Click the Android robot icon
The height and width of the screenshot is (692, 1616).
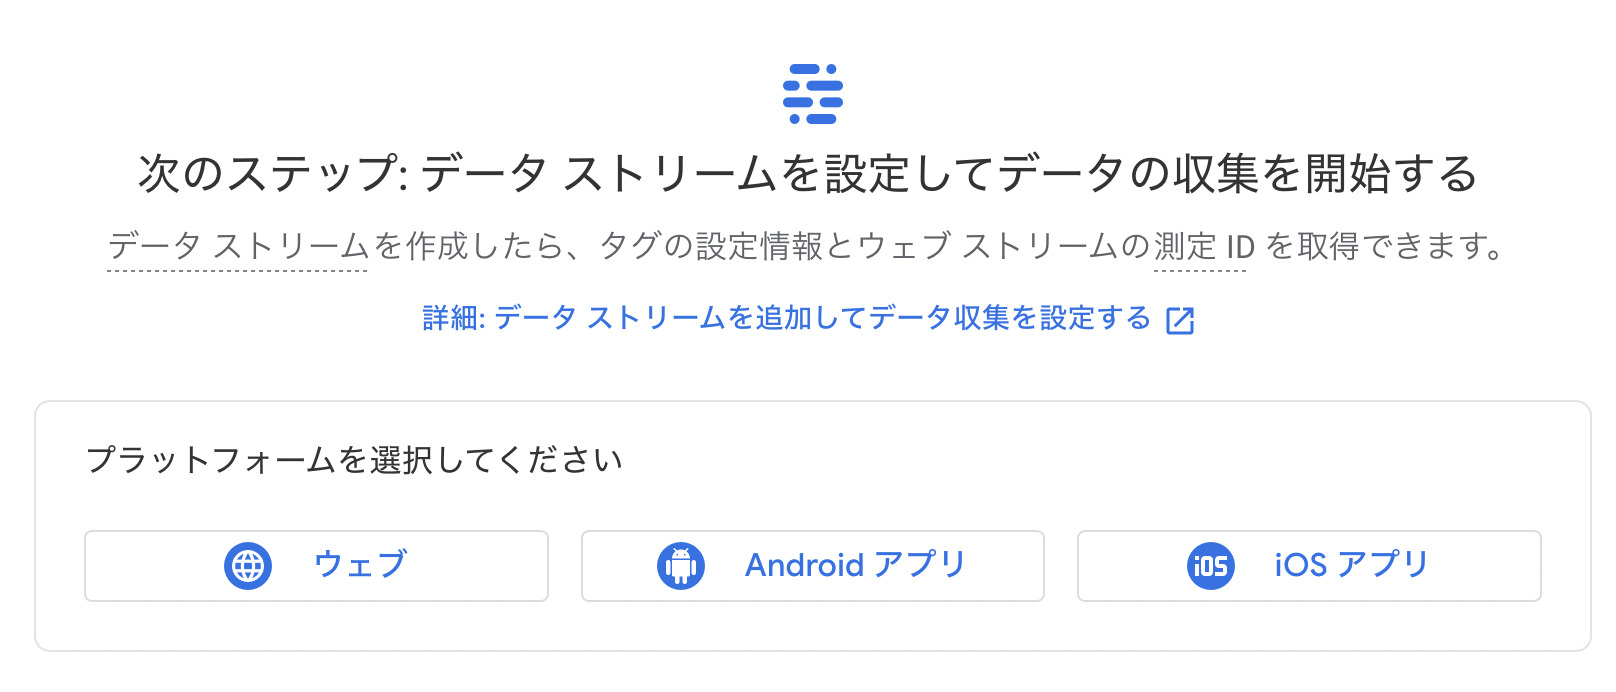point(681,566)
